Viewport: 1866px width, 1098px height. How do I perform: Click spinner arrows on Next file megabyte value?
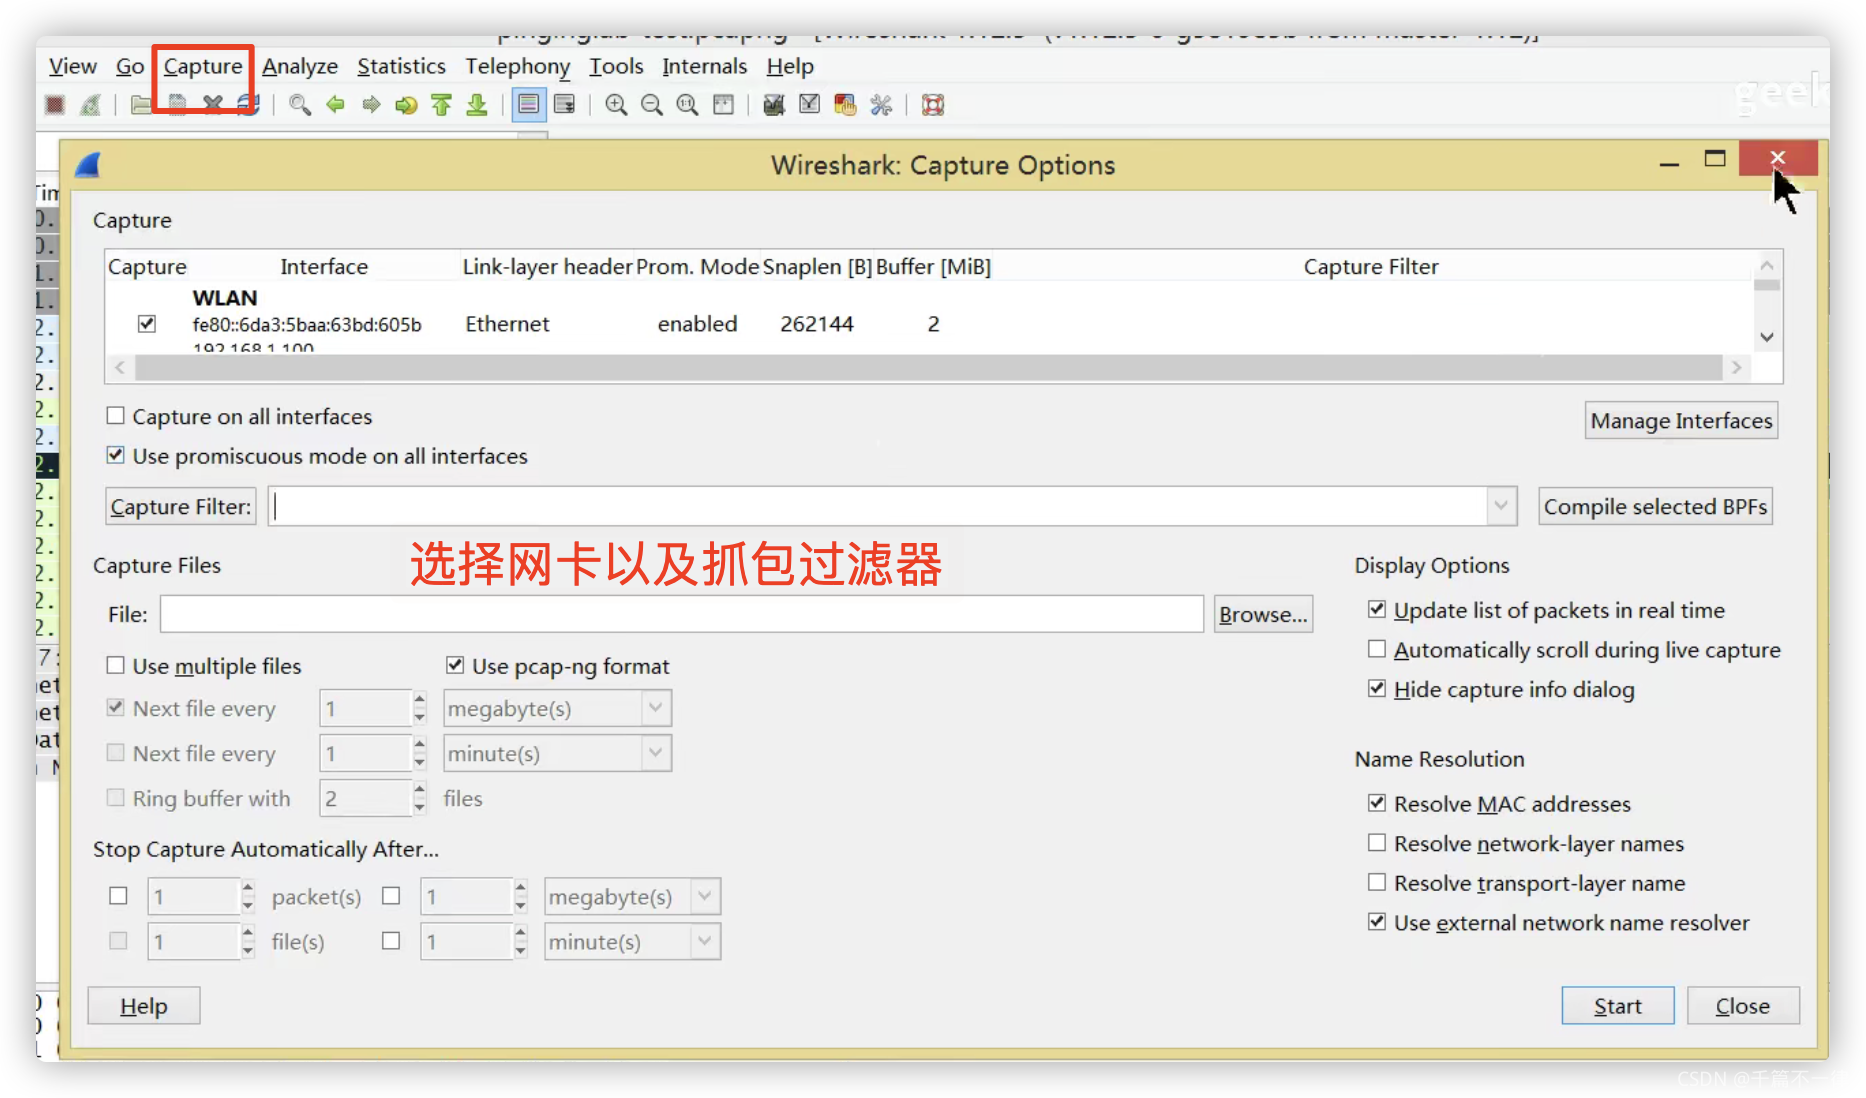click(x=419, y=708)
